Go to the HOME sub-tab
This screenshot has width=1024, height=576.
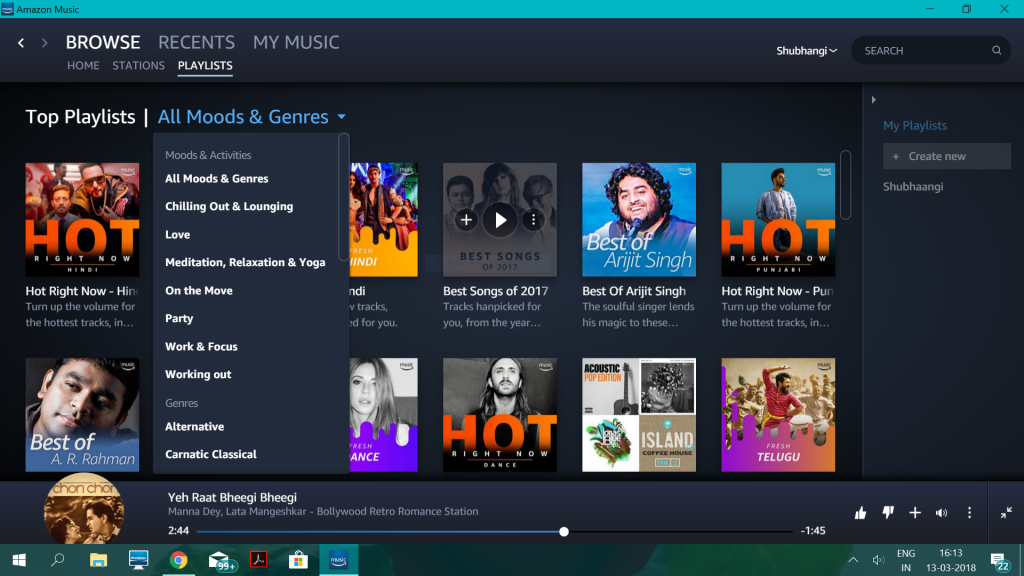83,65
